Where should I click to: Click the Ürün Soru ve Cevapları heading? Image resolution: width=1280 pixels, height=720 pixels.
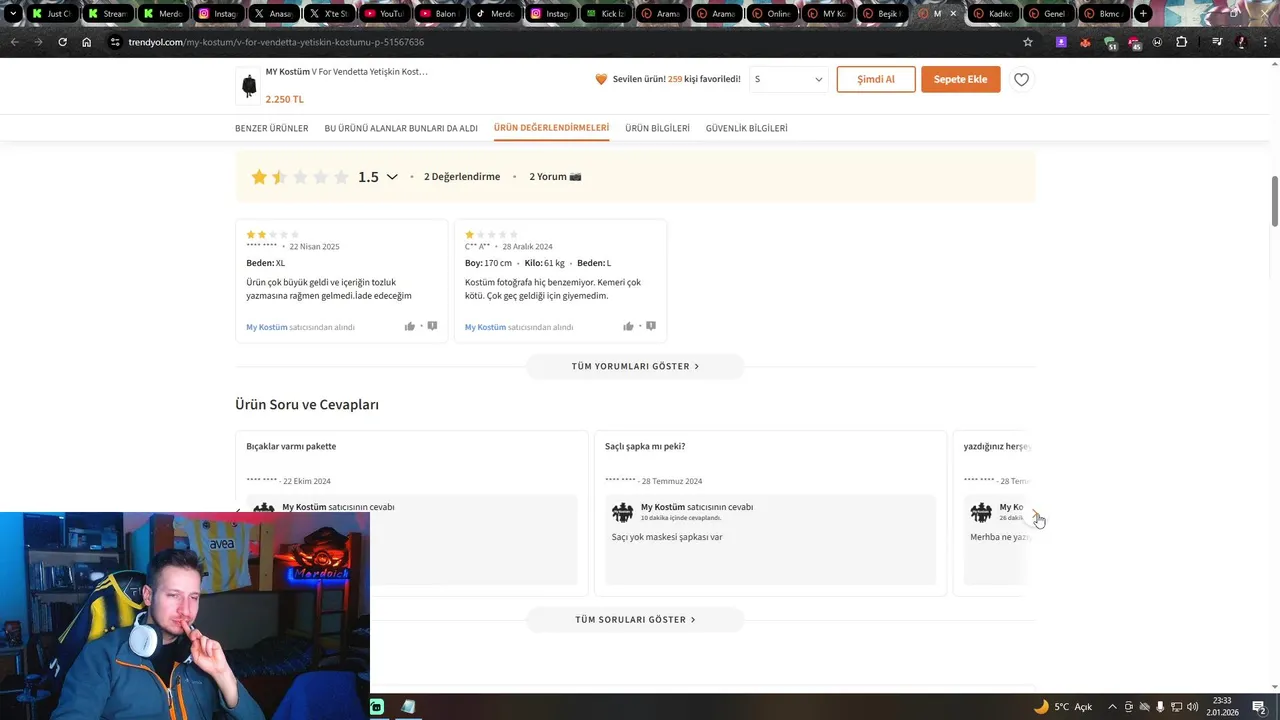pyautogui.click(x=307, y=405)
